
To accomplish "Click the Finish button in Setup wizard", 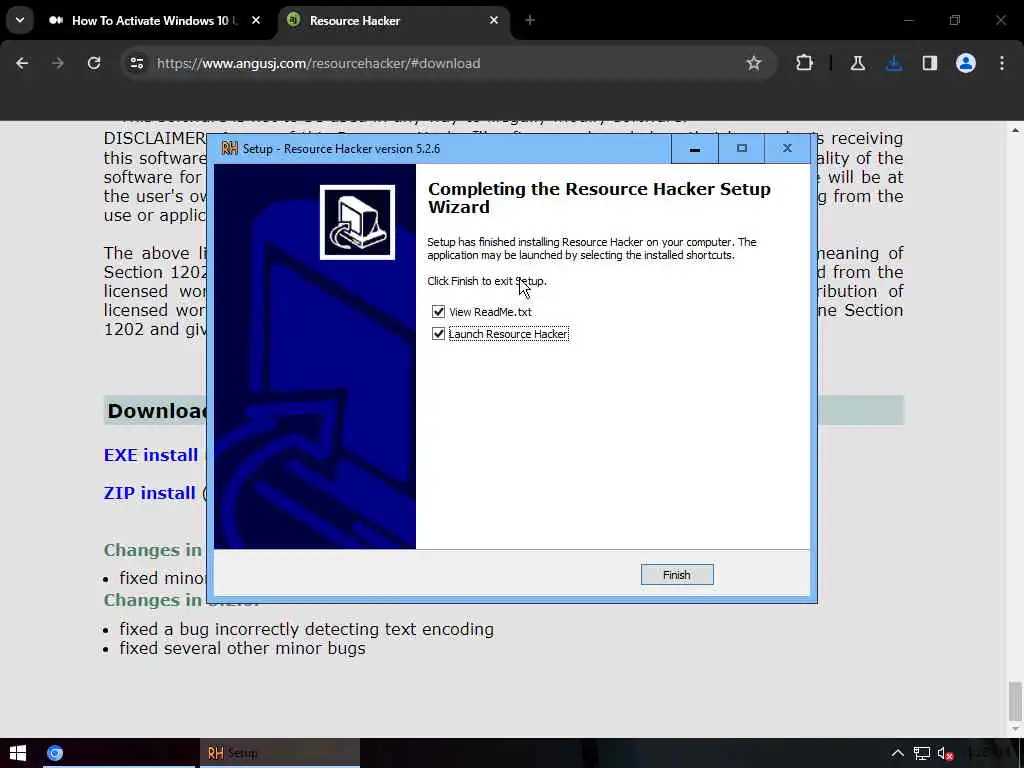I will (x=677, y=575).
